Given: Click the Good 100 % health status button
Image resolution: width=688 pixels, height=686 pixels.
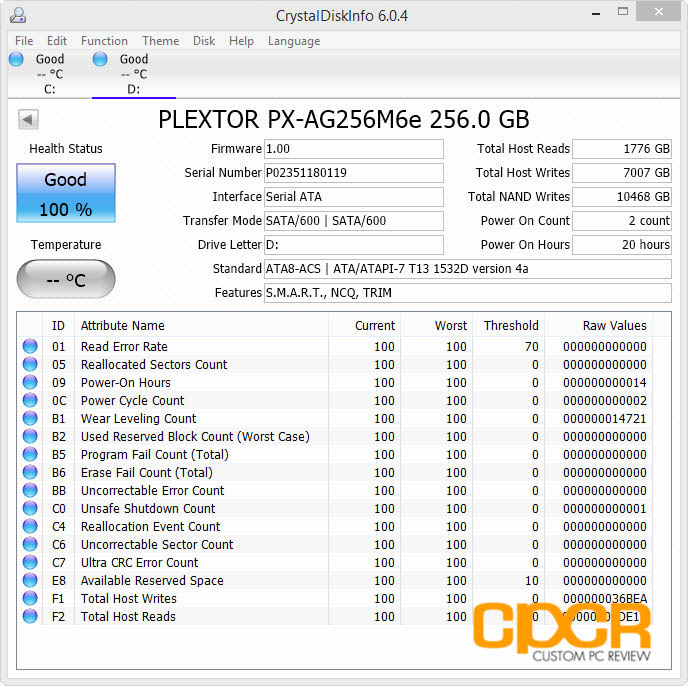Looking at the screenshot, I should [x=66, y=193].
